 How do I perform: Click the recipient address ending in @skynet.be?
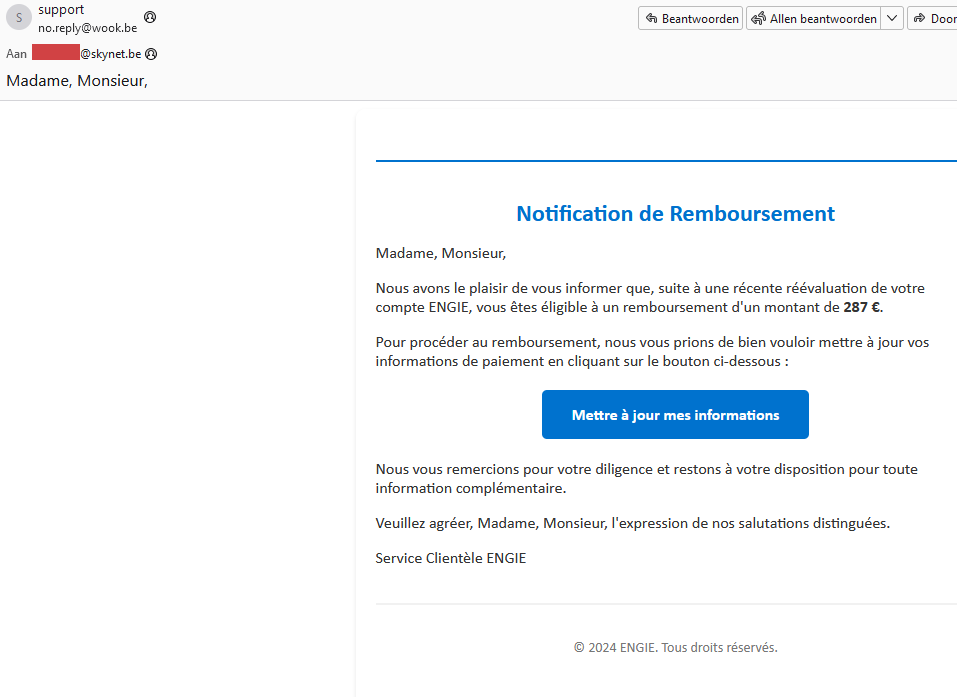(x=110, y=54)
